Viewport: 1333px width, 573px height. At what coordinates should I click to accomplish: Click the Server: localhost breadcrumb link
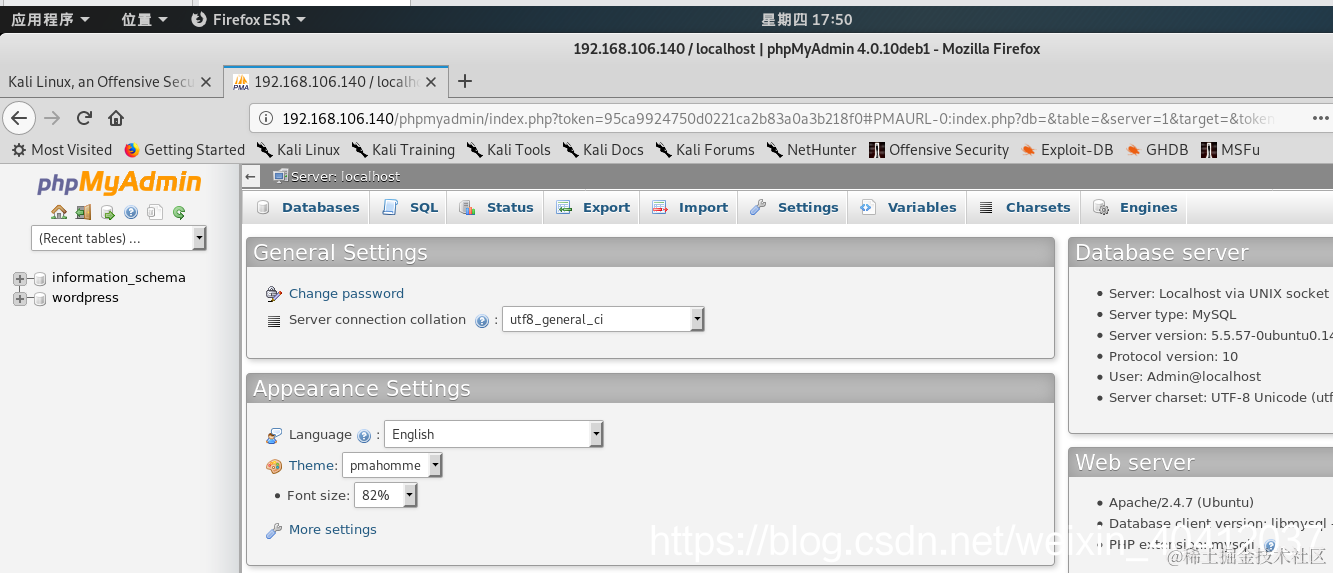345,176
